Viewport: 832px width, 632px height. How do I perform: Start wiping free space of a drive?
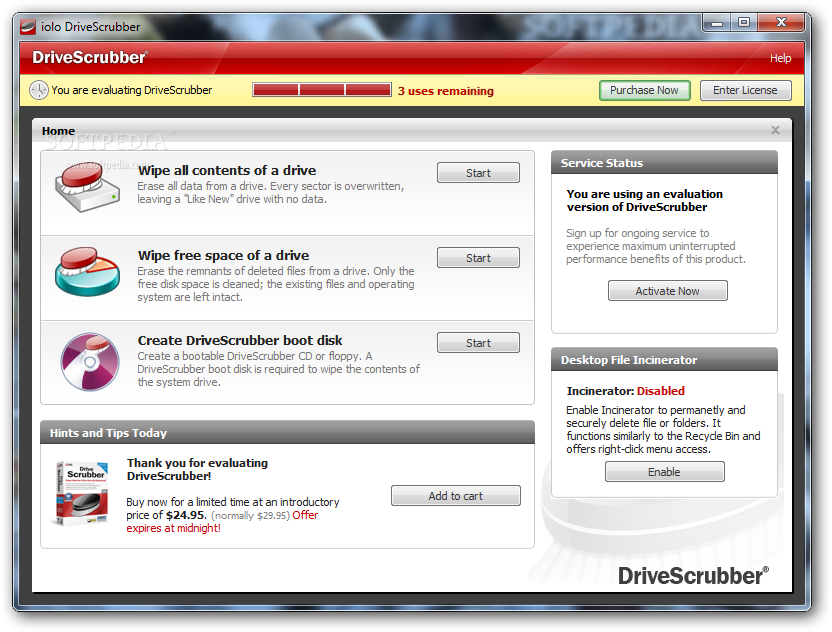[x=478, y=257]
